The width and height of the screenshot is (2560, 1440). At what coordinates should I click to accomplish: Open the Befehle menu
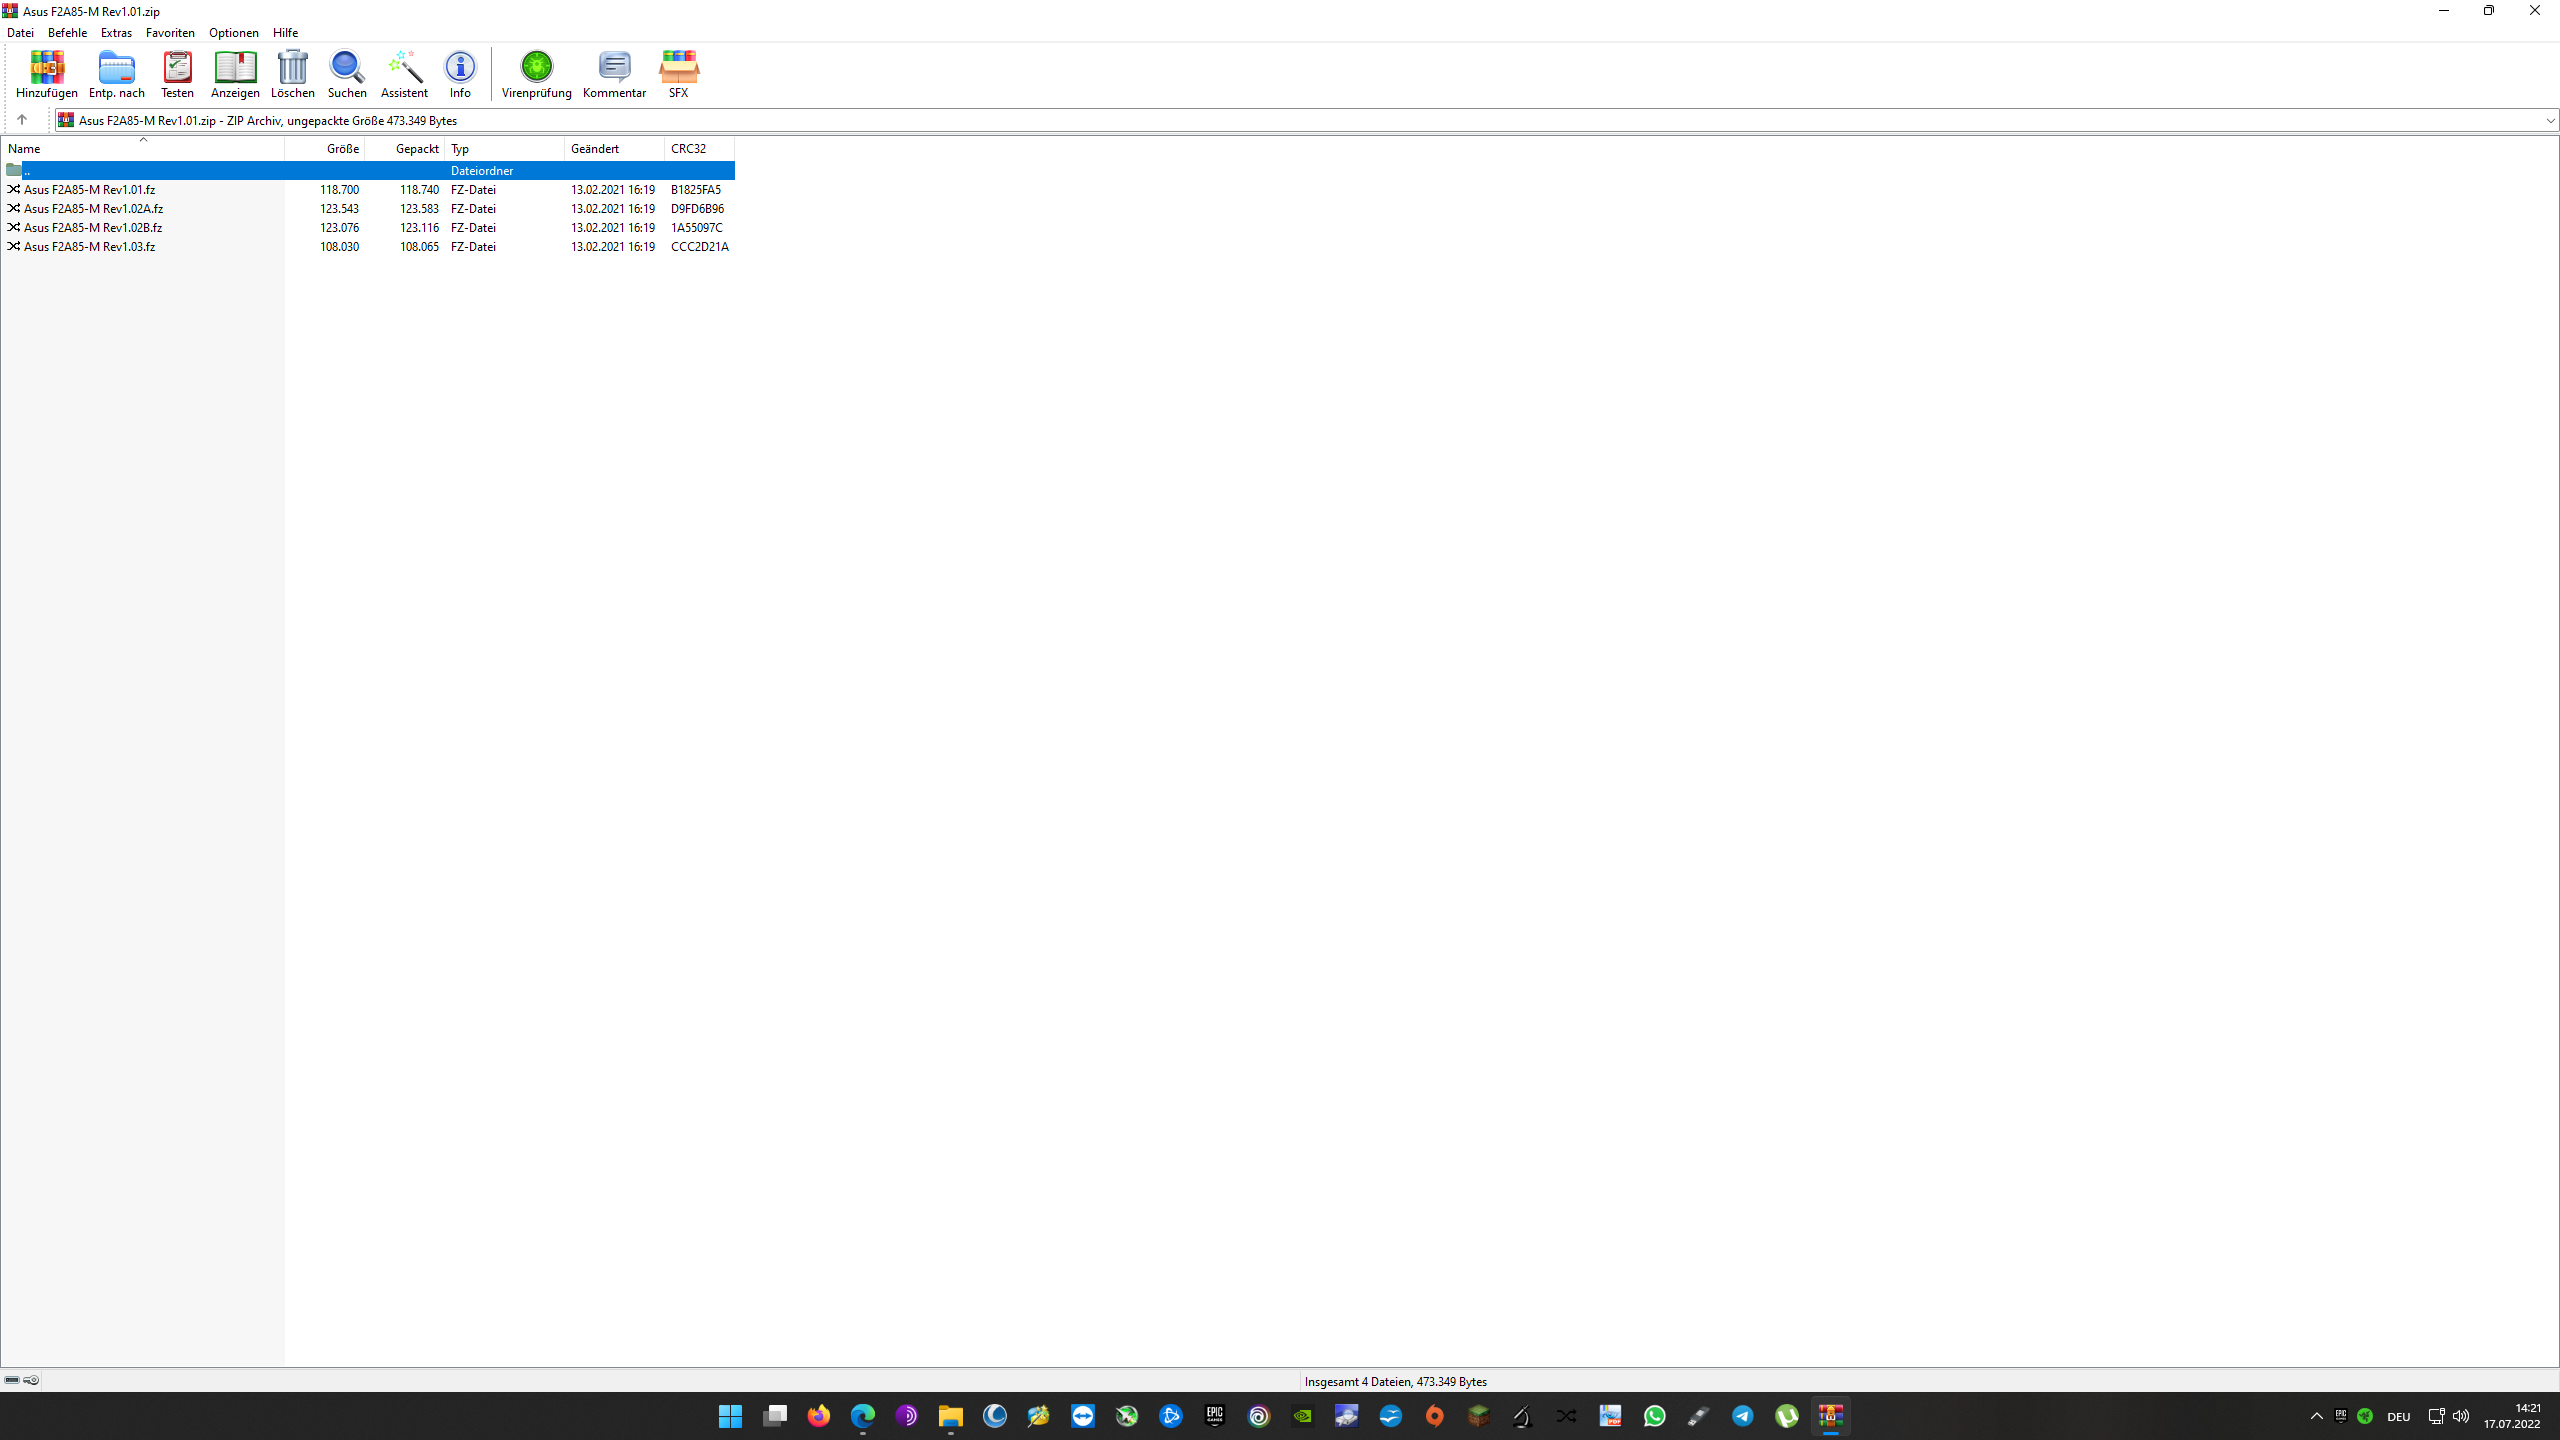66,32
